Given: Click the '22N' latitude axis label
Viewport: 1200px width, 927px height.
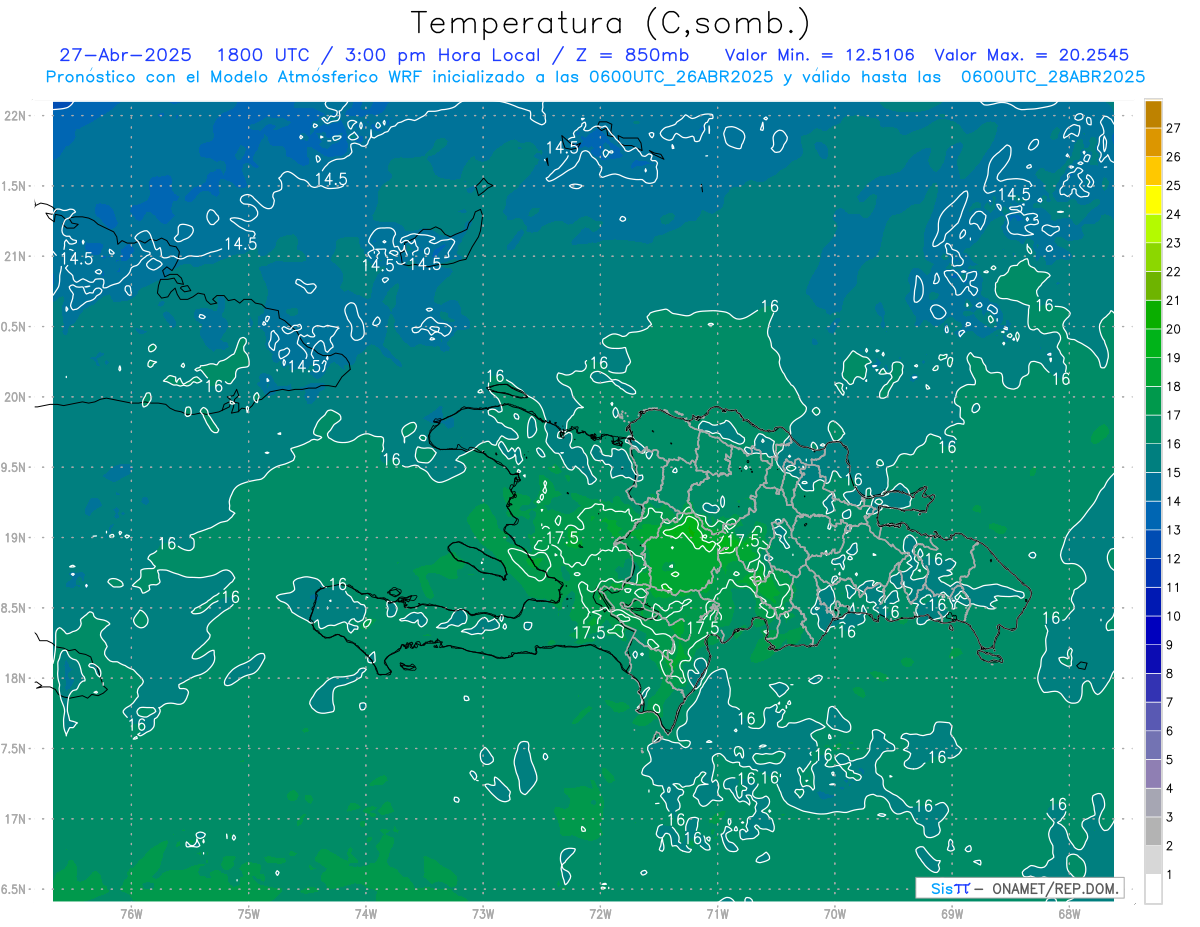Looking at the screenshot, I should [x=15, y=116].
